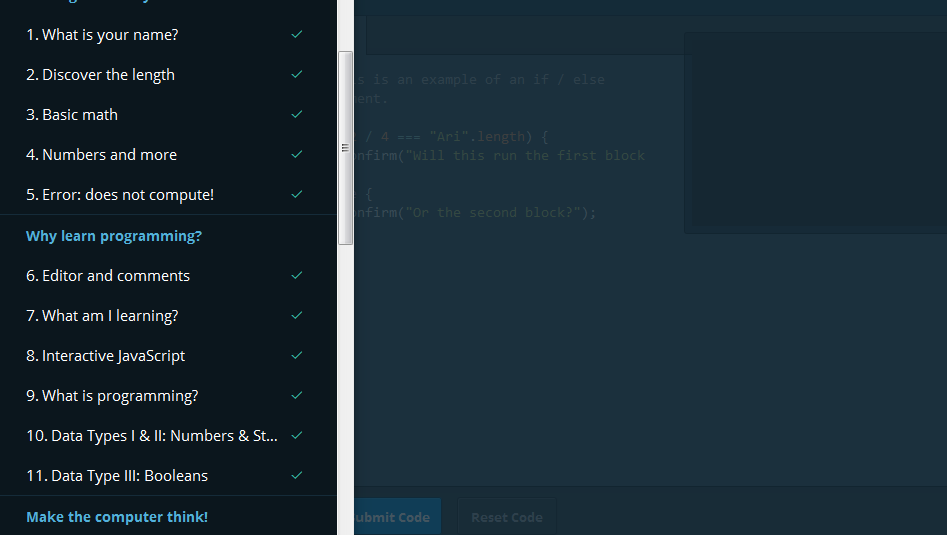Click the Reset Code button
947x535 pixels.
point(507,517)
